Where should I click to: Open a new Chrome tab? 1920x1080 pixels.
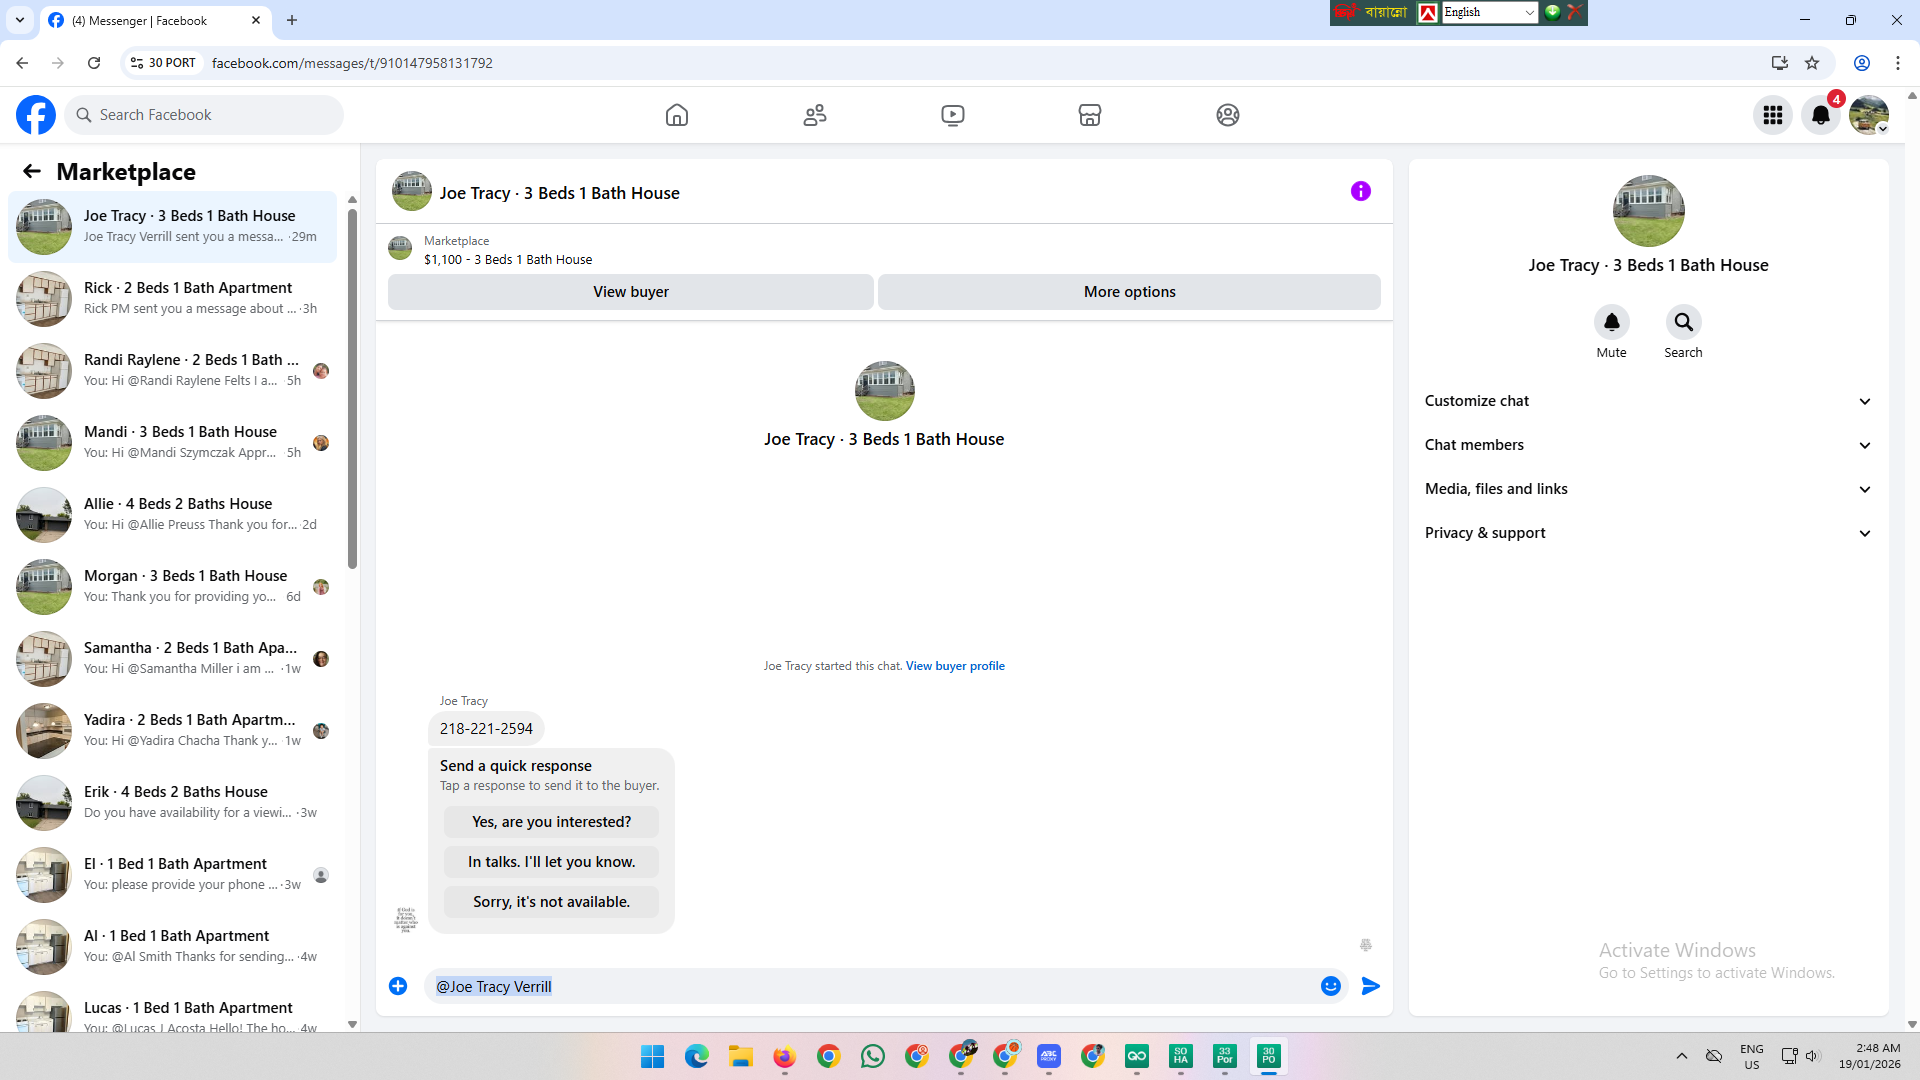292,20
